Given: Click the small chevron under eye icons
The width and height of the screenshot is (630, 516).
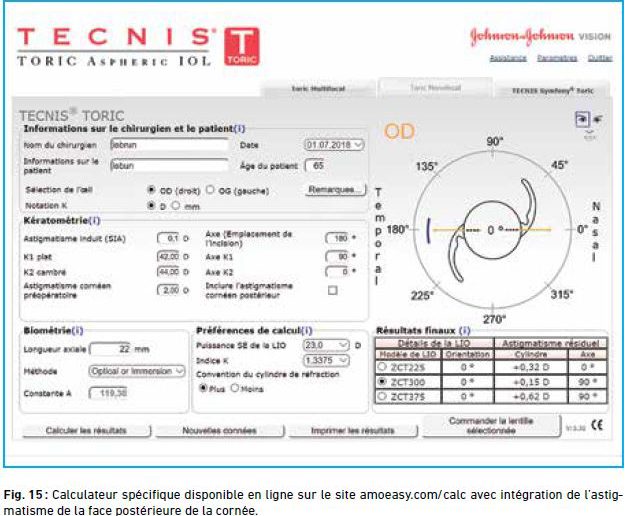Looking at the screenshot, I should click(589, 133).
